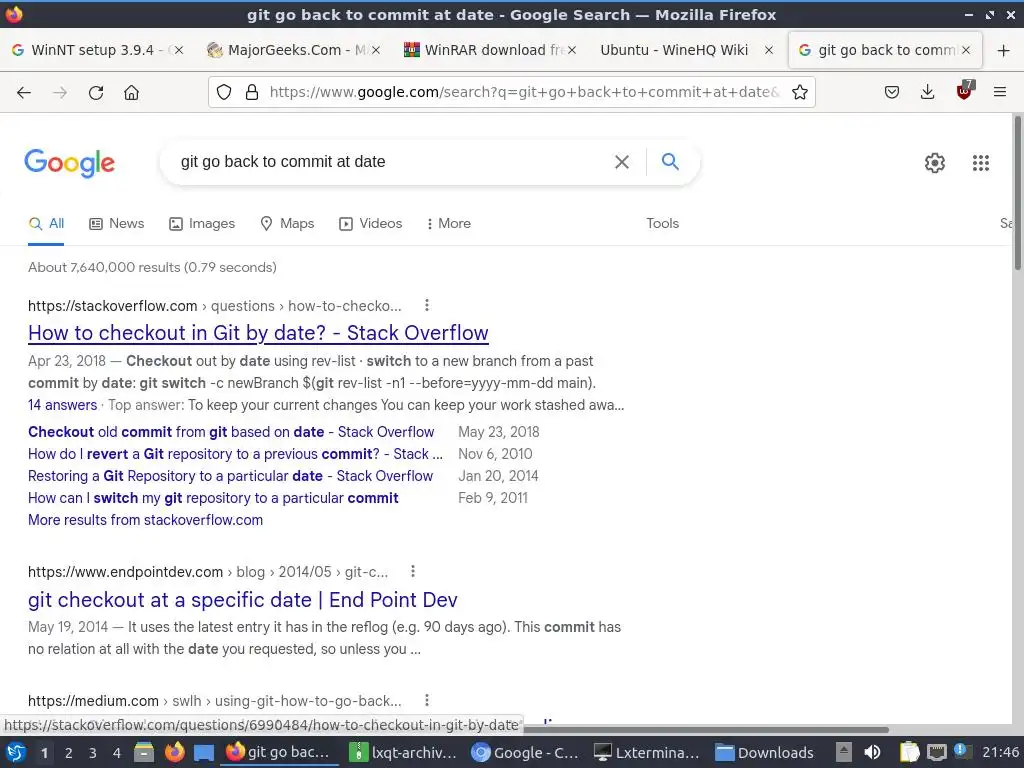1024x768 pixels.
Task: Open options for the endpointdev.com result
Action: tap(413, 571)
